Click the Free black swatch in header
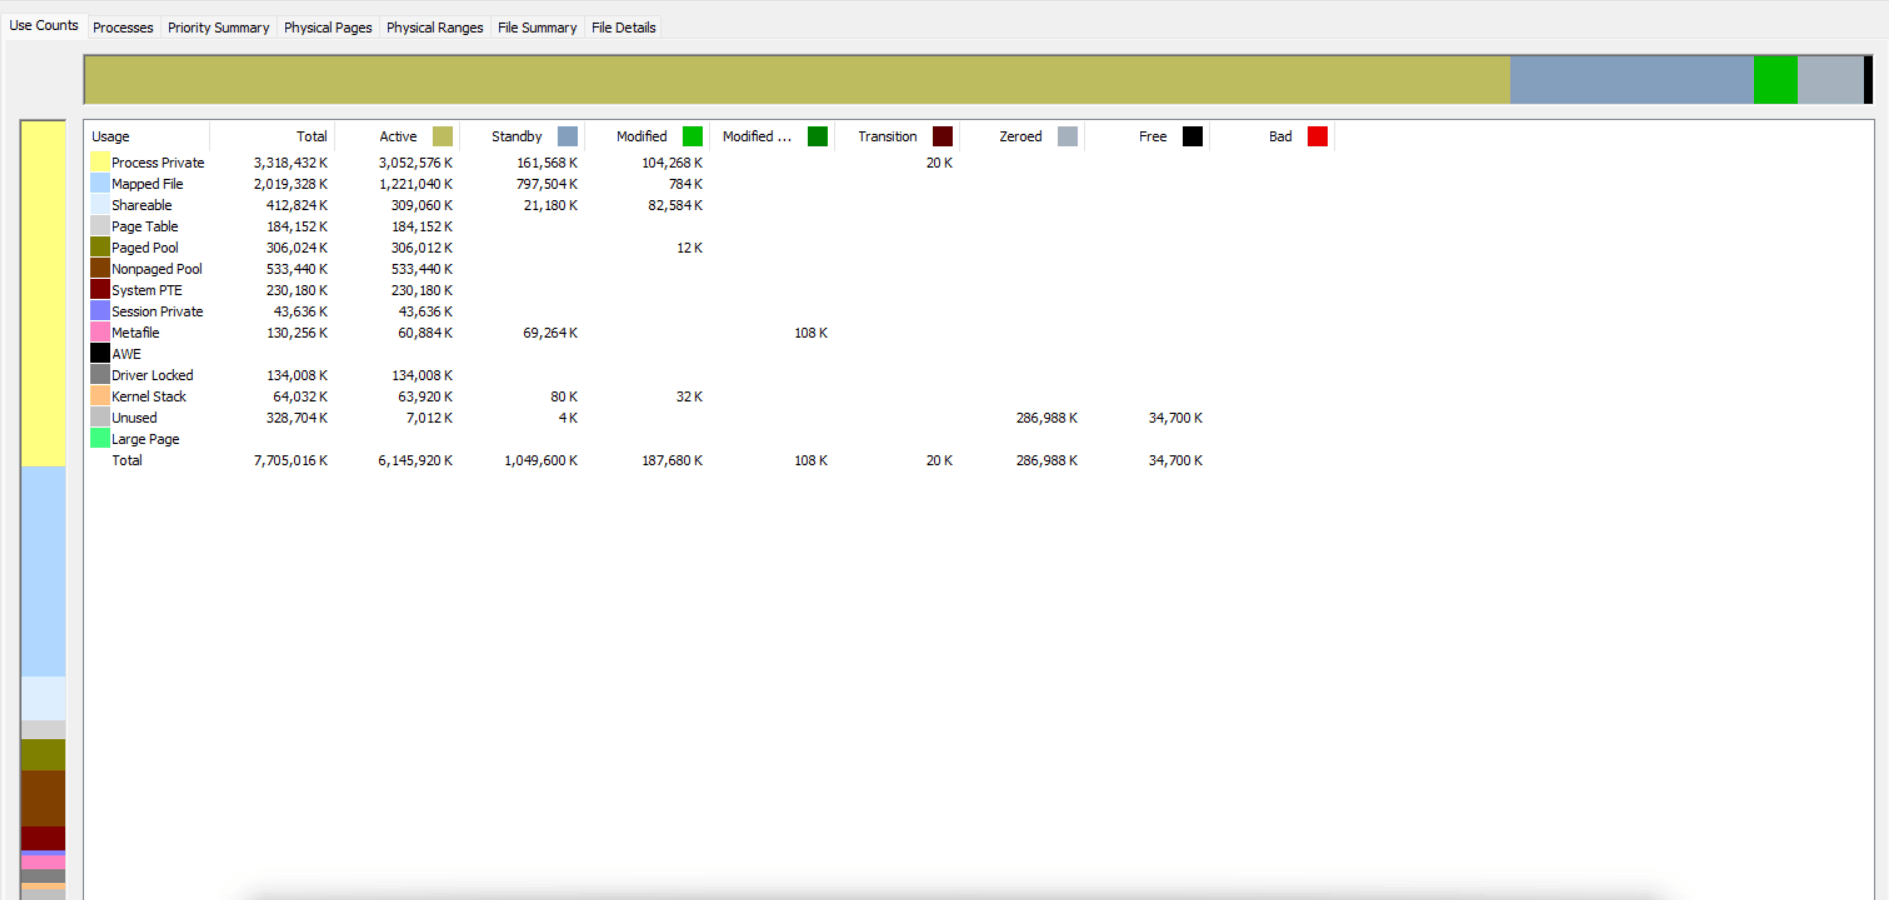1889x900 pixels. point(1193,136)
